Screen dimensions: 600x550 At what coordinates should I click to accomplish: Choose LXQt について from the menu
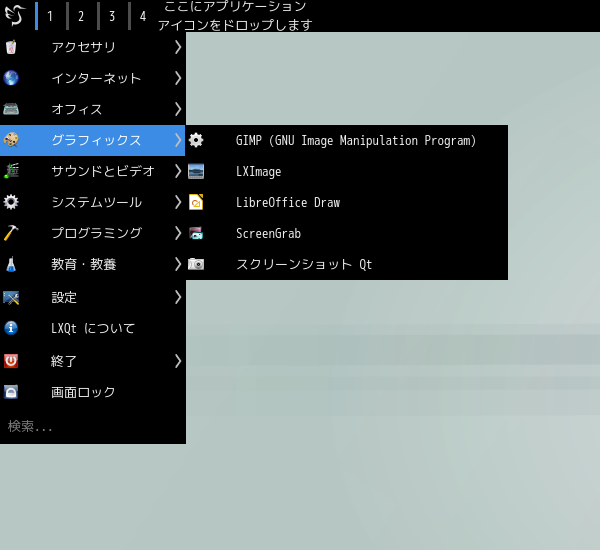[93, 328]
